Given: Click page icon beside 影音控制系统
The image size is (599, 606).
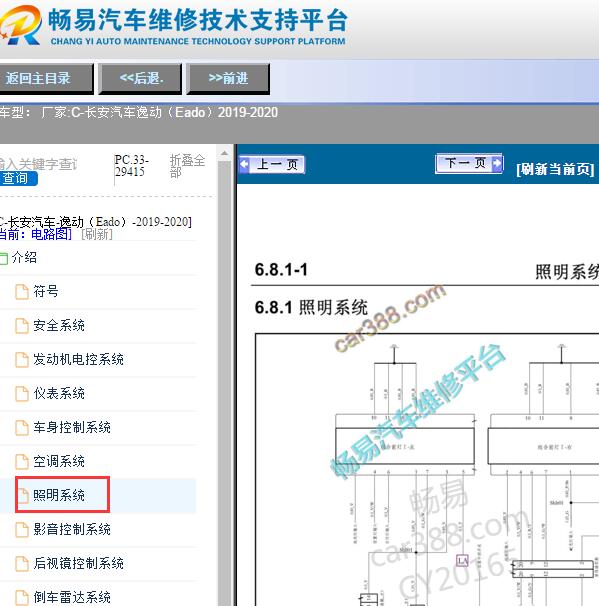Looking at the screenshot, I should 22,530.
